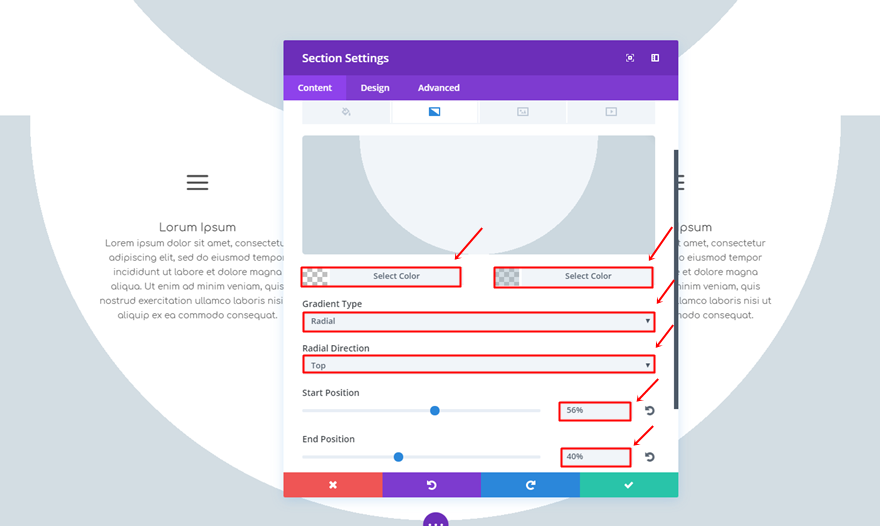The image size is (880, 526).
Task: Select the background gradient tab icon
Action: click(x=434, y=112)
